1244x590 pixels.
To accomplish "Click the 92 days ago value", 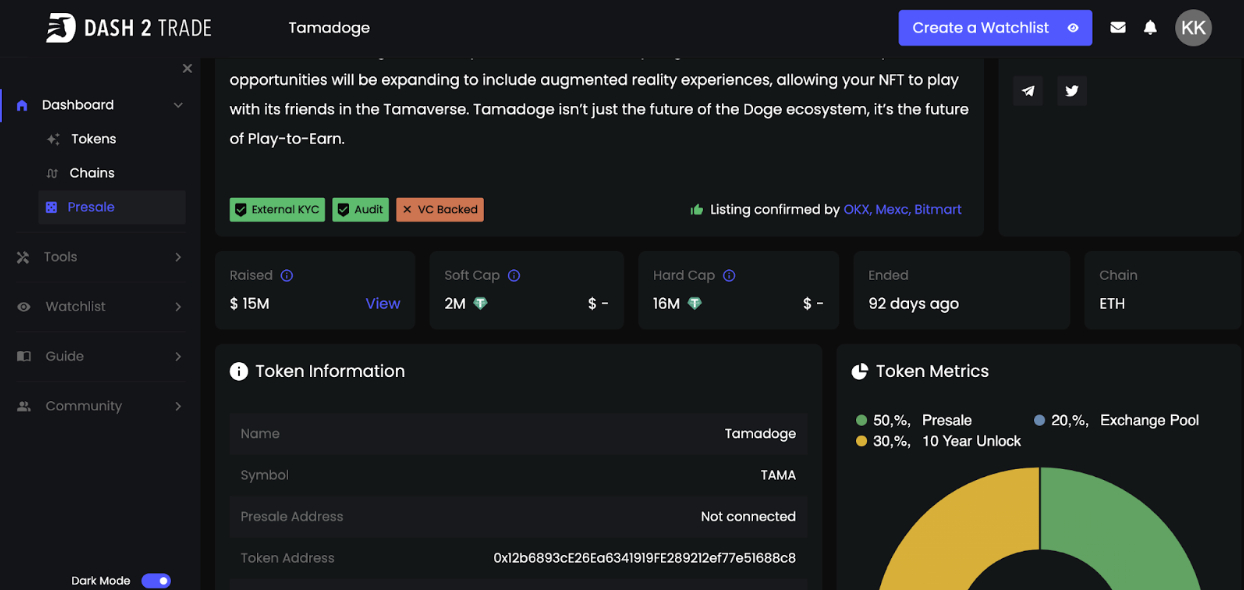I will (914, 303).
